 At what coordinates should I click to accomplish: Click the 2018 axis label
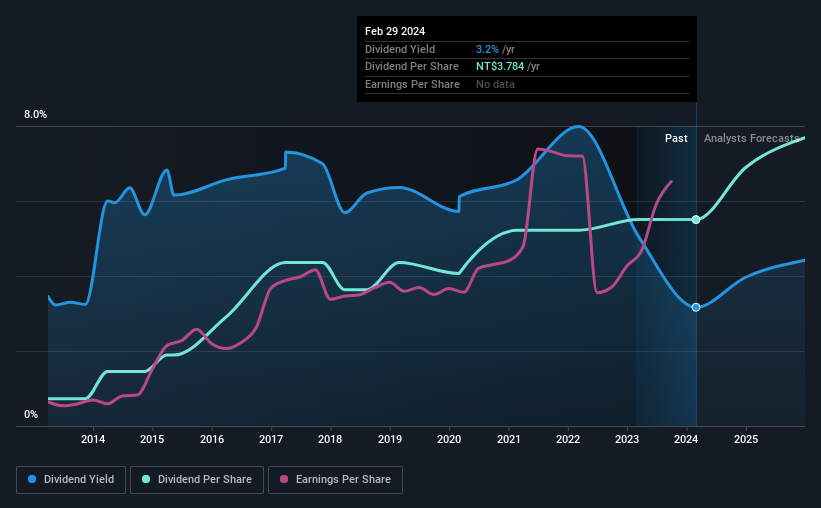[x=330, y=439]
